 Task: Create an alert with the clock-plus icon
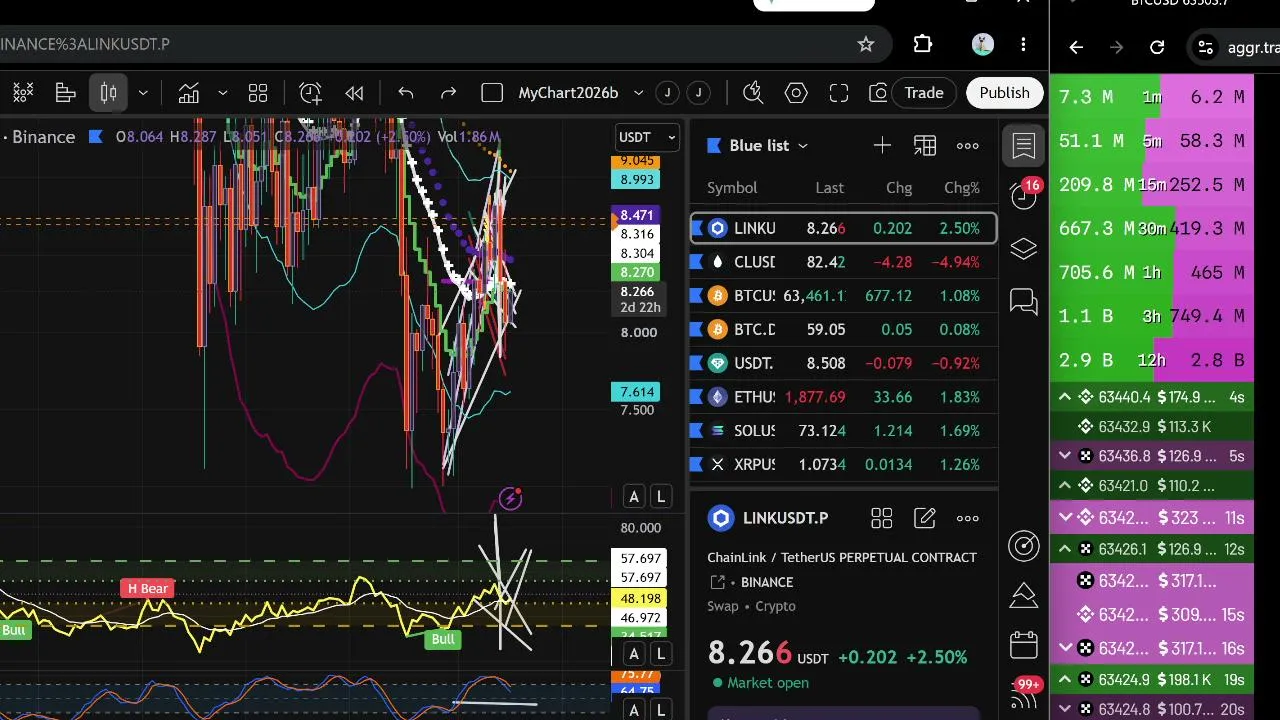coord(310,93)
